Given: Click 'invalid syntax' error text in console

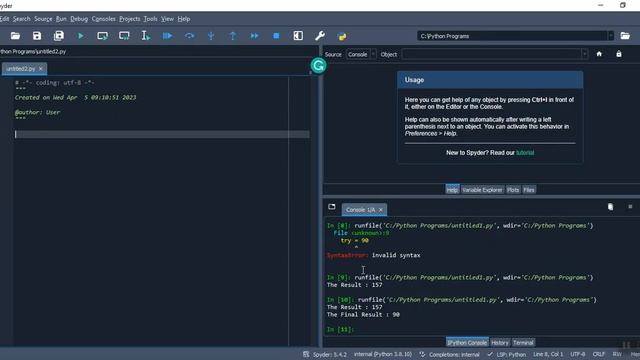Looking at the screenshot, I should coord(396,255).
